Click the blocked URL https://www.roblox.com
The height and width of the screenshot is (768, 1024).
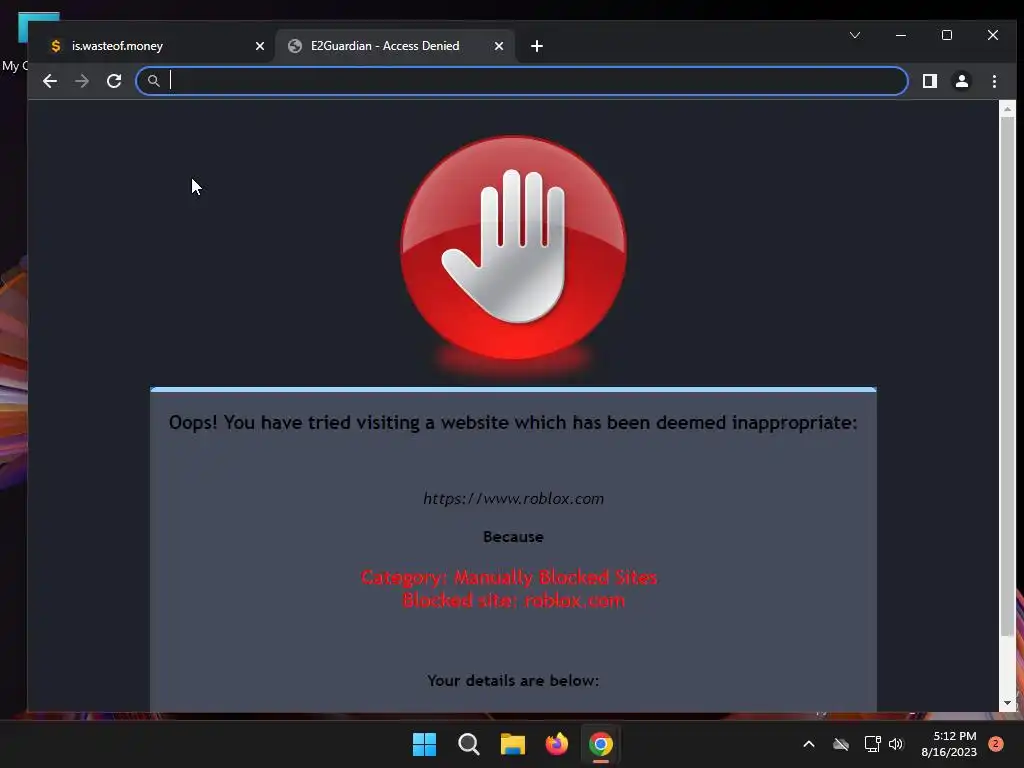click(513, 499)
